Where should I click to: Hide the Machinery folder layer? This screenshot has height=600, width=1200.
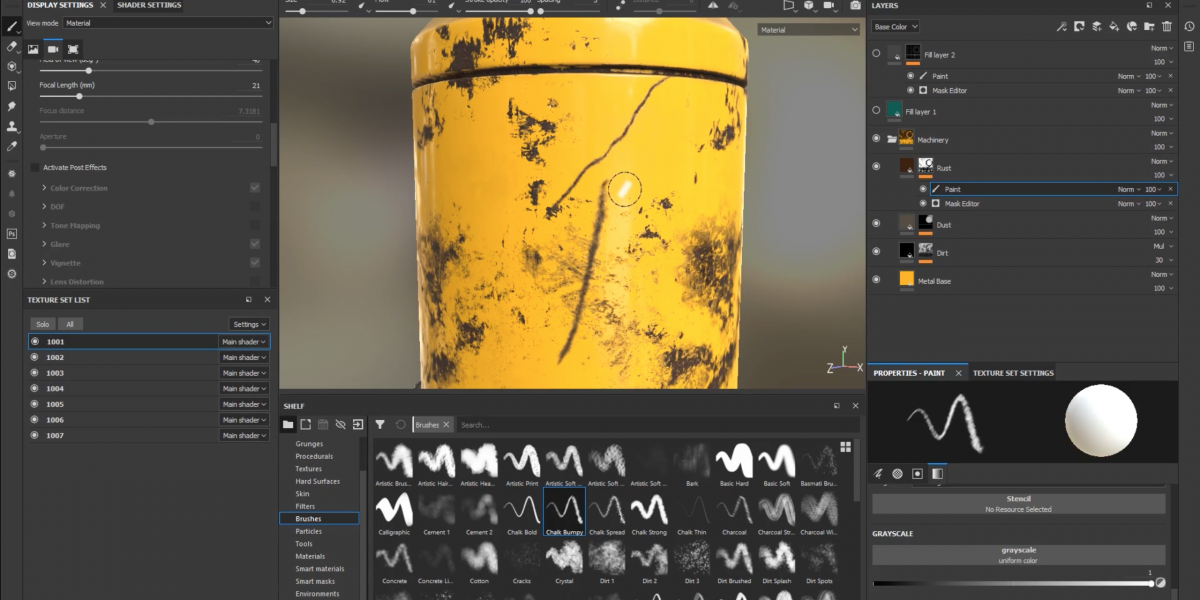pyautogui.click(x=877, y=139)
